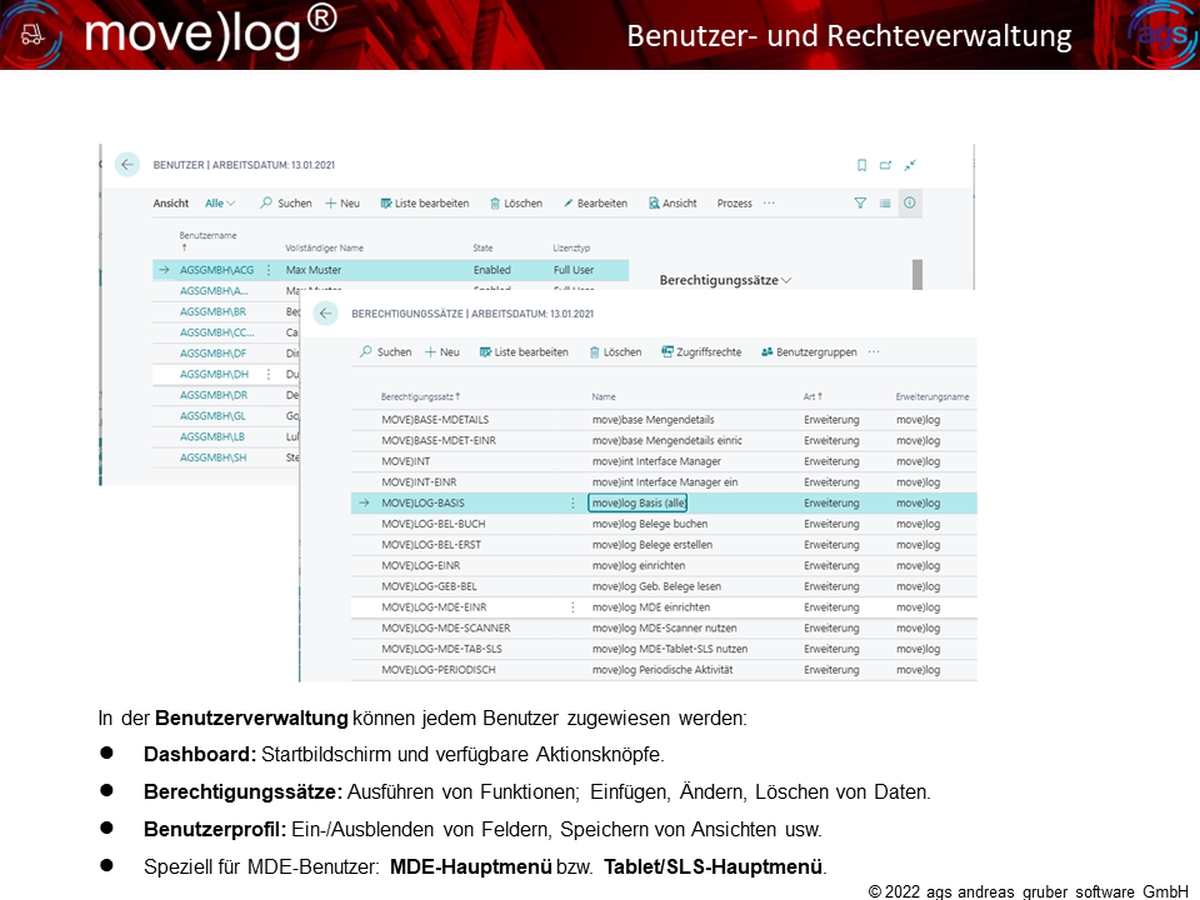Image resolution: width=1200 pixels, height=900 pixels.
Task: Open Ansicht action in Benutzer toolbar
Action: [673, 203]
